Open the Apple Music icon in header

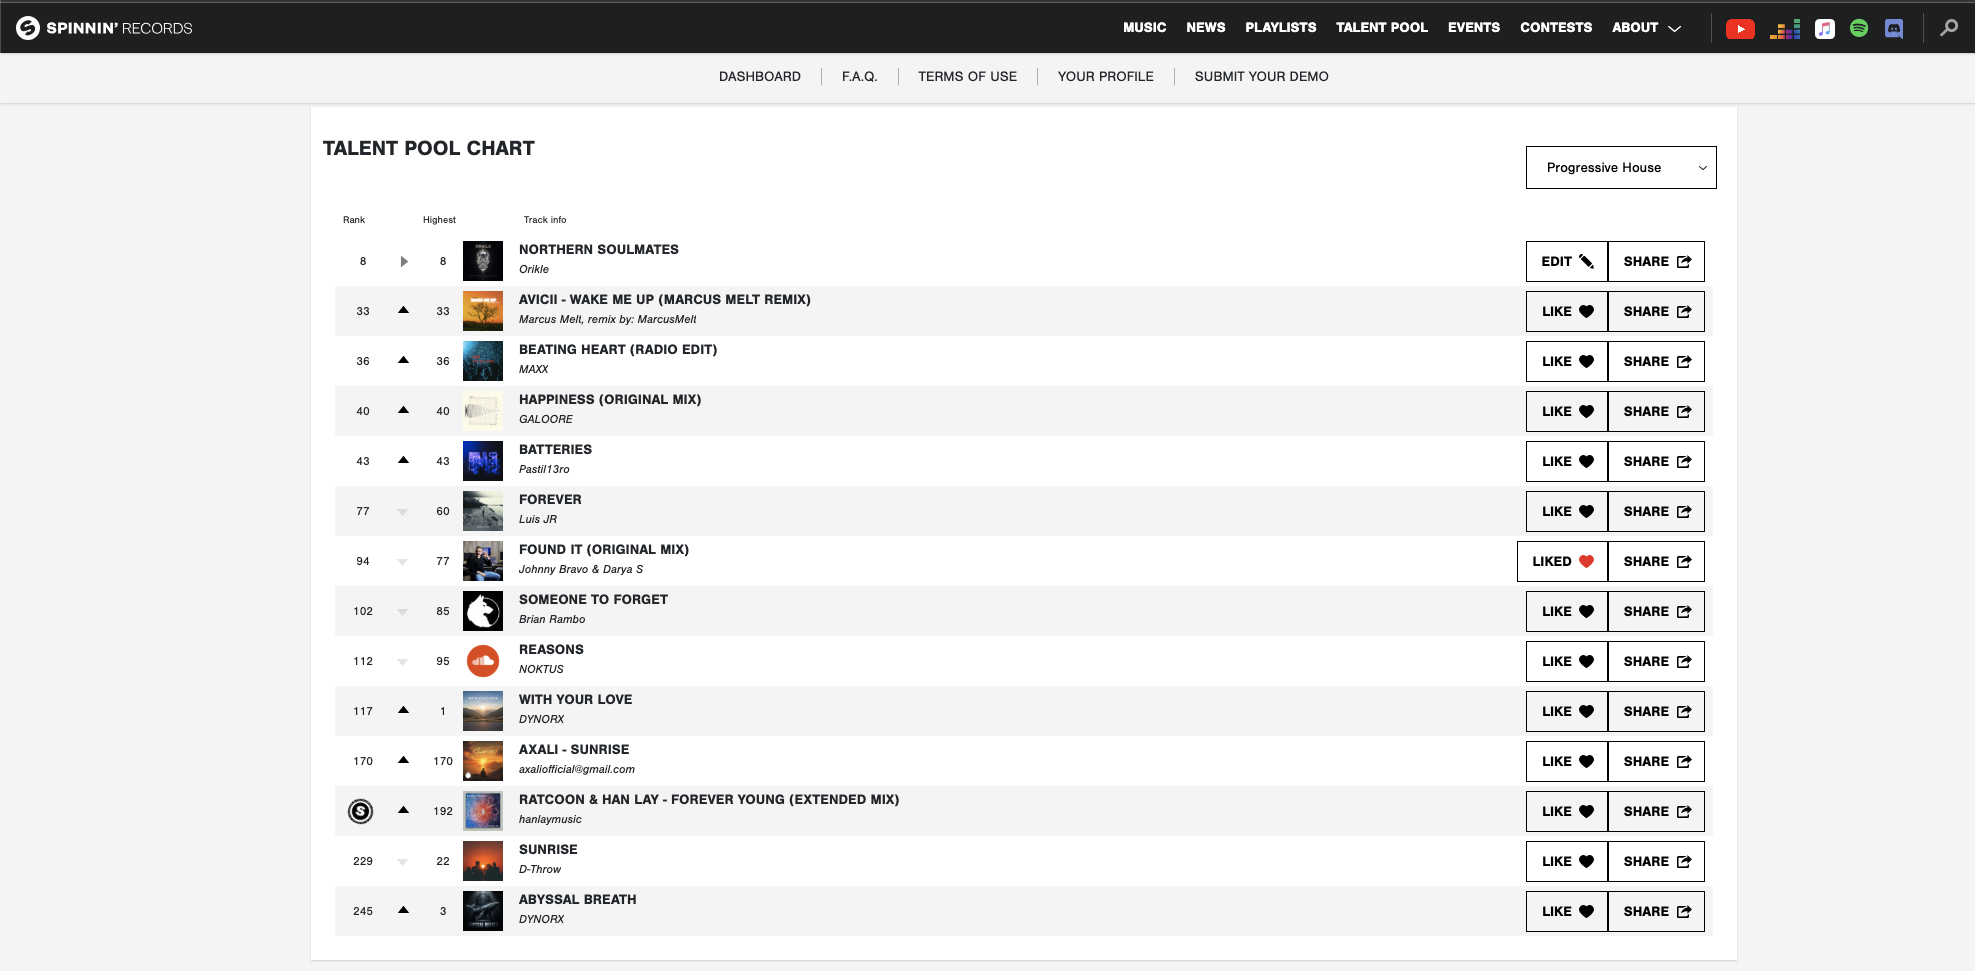pos(1825,29)
